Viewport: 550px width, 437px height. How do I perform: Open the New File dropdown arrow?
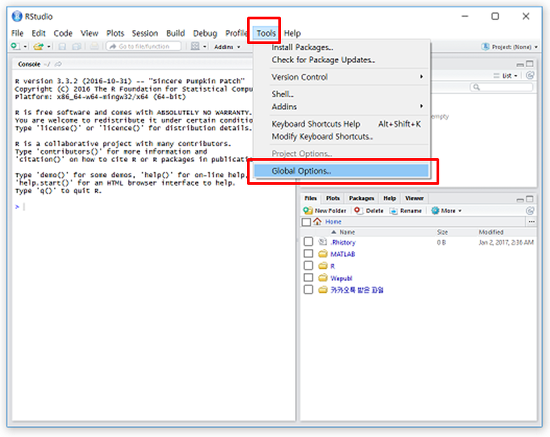(25, 47)
